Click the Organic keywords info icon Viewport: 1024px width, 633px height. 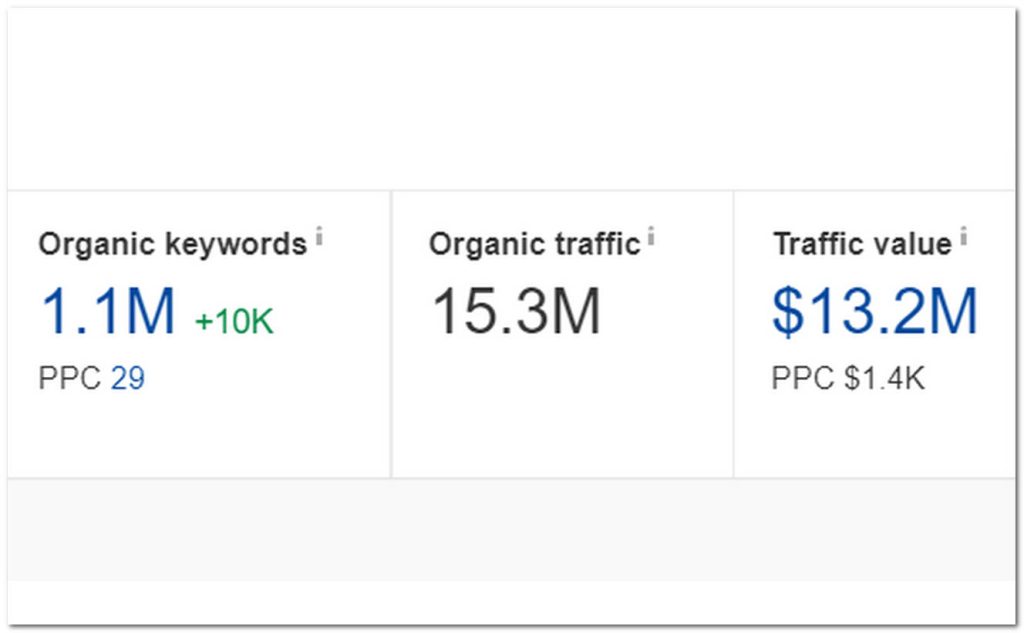click(320, 237)
